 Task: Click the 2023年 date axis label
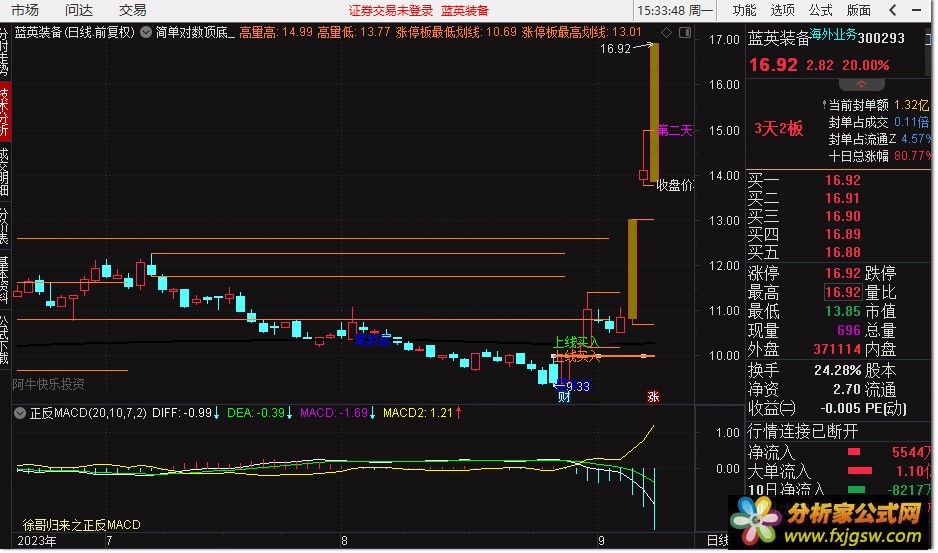37,541
